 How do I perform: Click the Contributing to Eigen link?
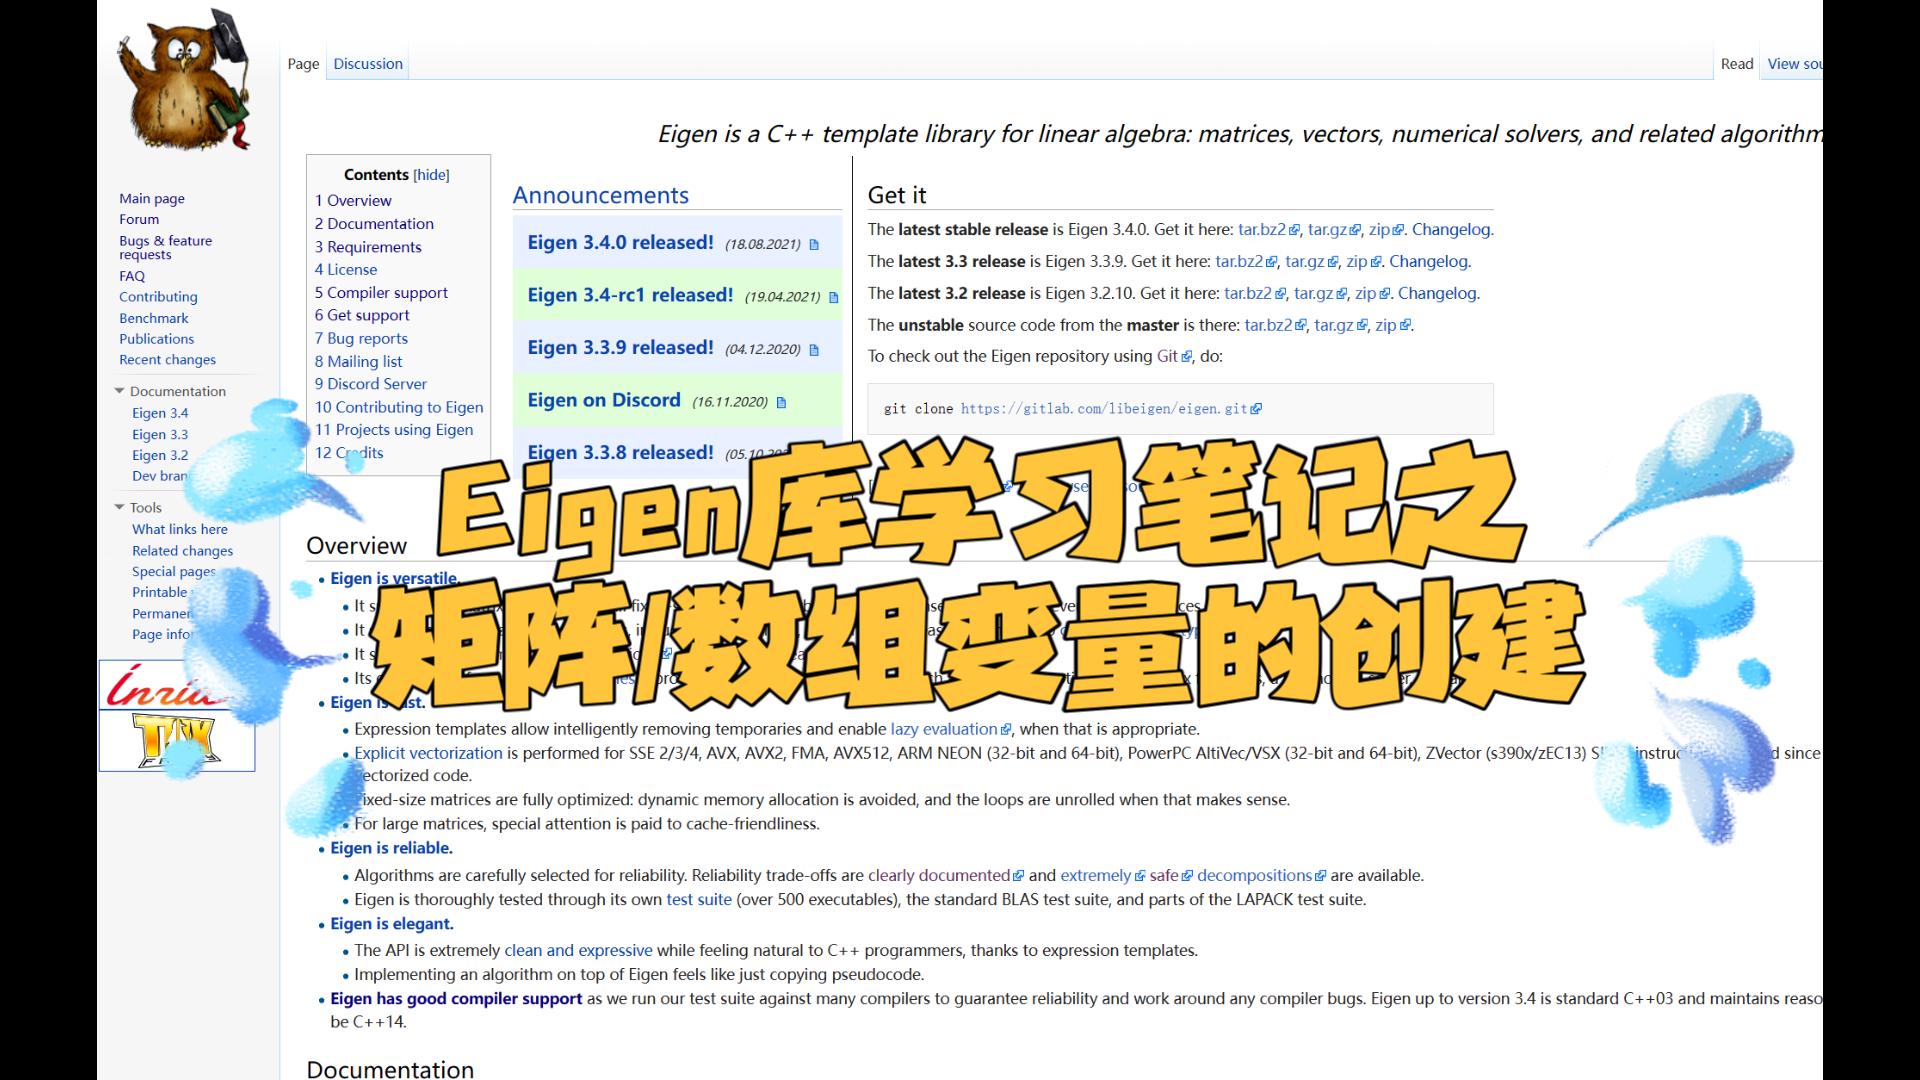tap(398, 406)
